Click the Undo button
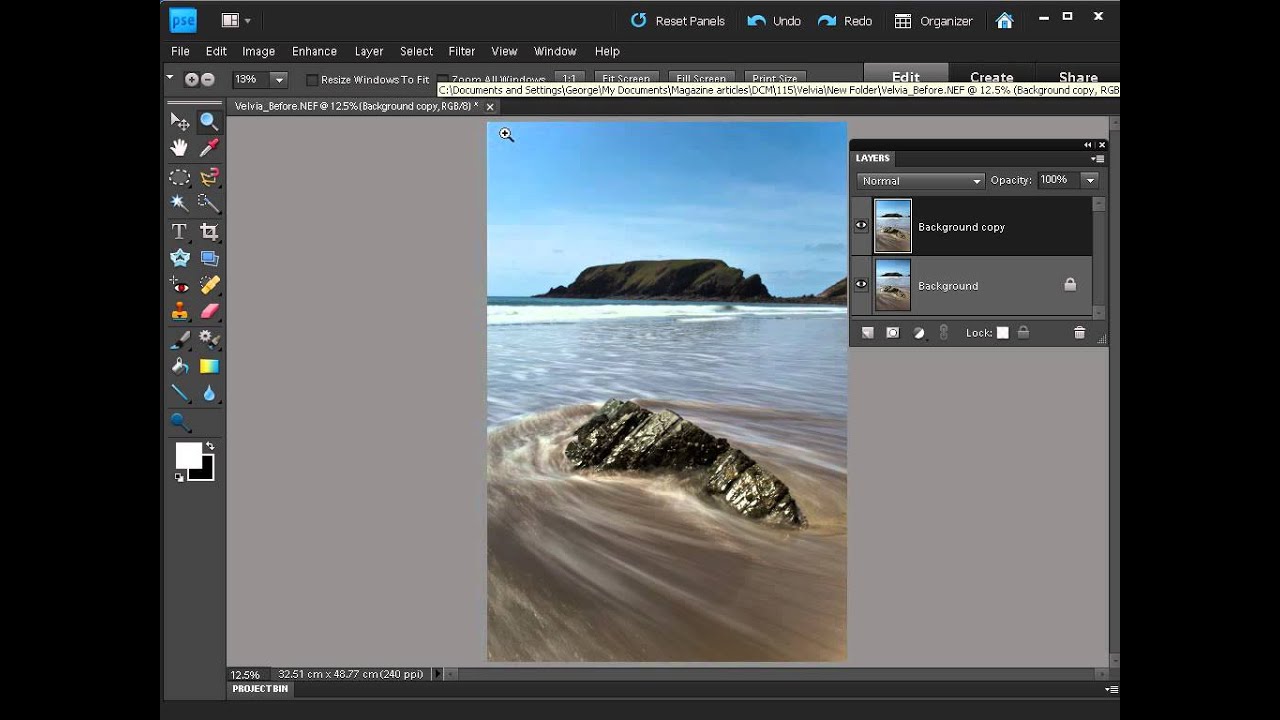Image resolution: width=1280 pixels, height=720 pixels. click(775, 21)
